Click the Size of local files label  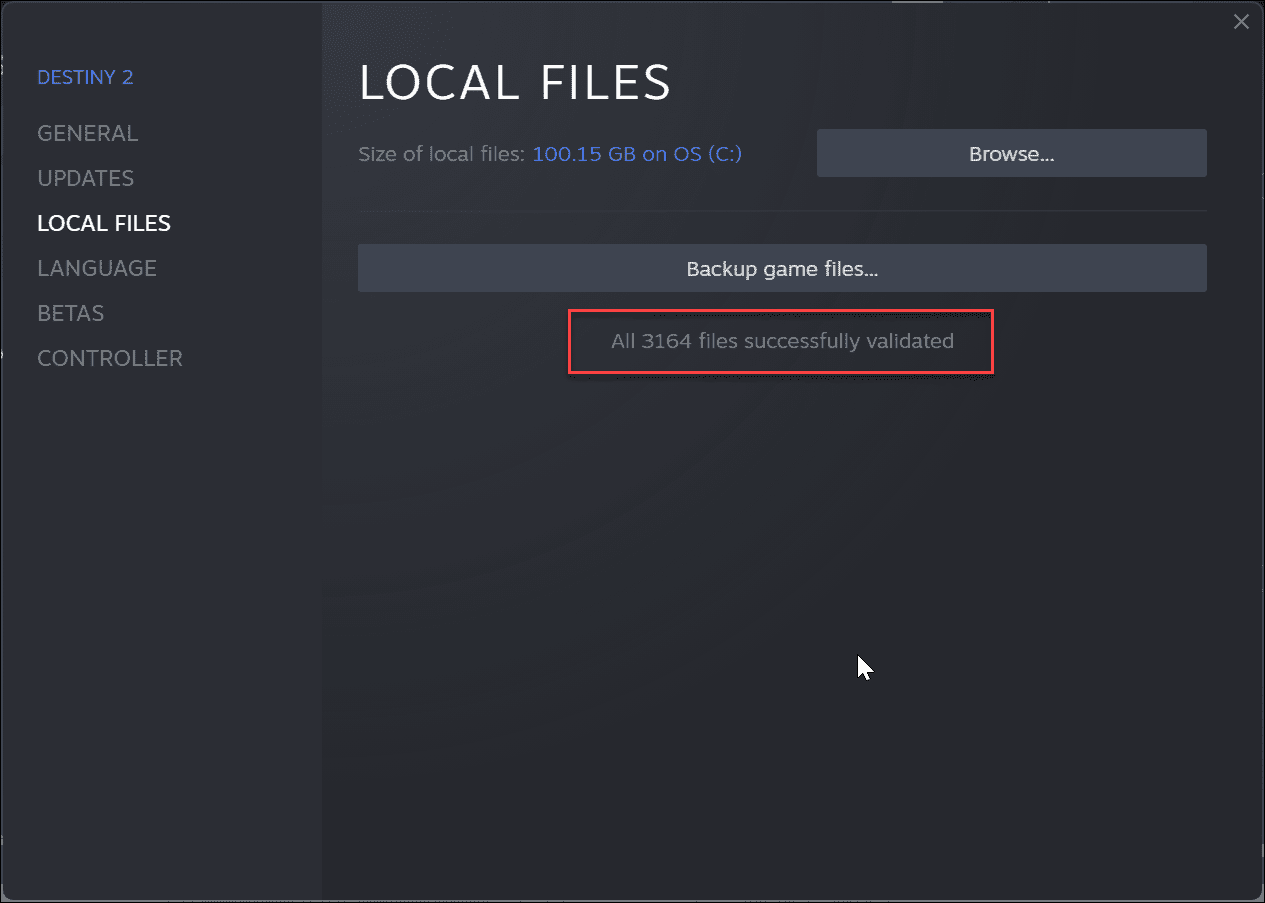pos(442,154)
